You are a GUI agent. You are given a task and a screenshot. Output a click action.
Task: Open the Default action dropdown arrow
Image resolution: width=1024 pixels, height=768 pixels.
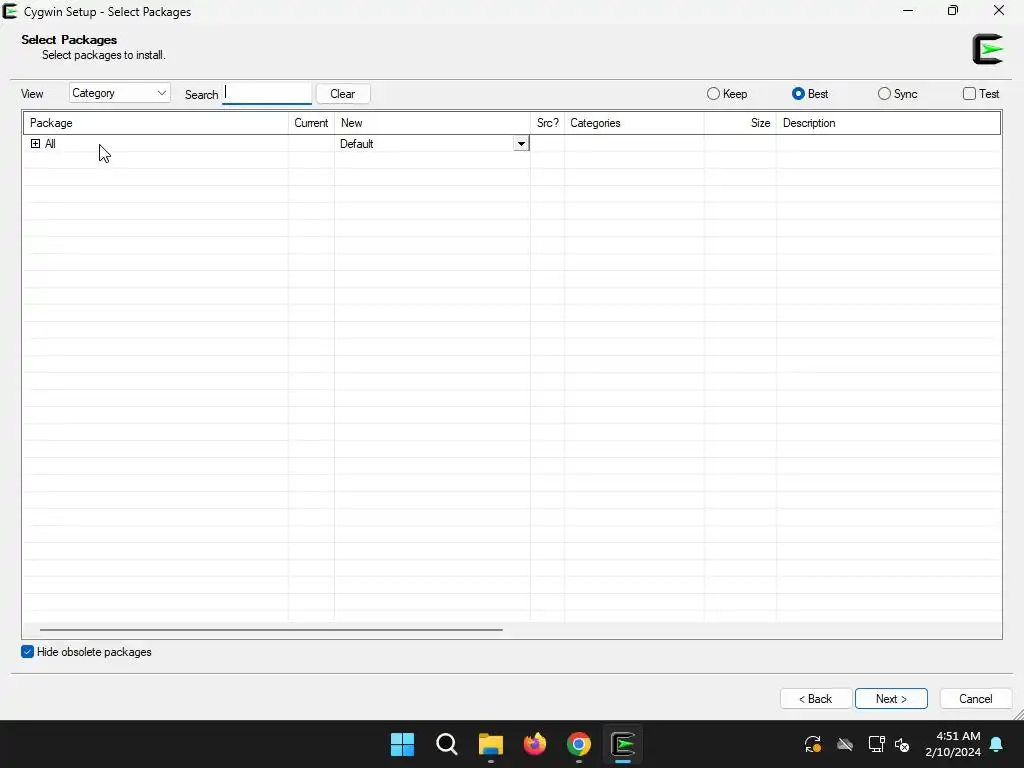pyautogui.click(x=521, y=144)
